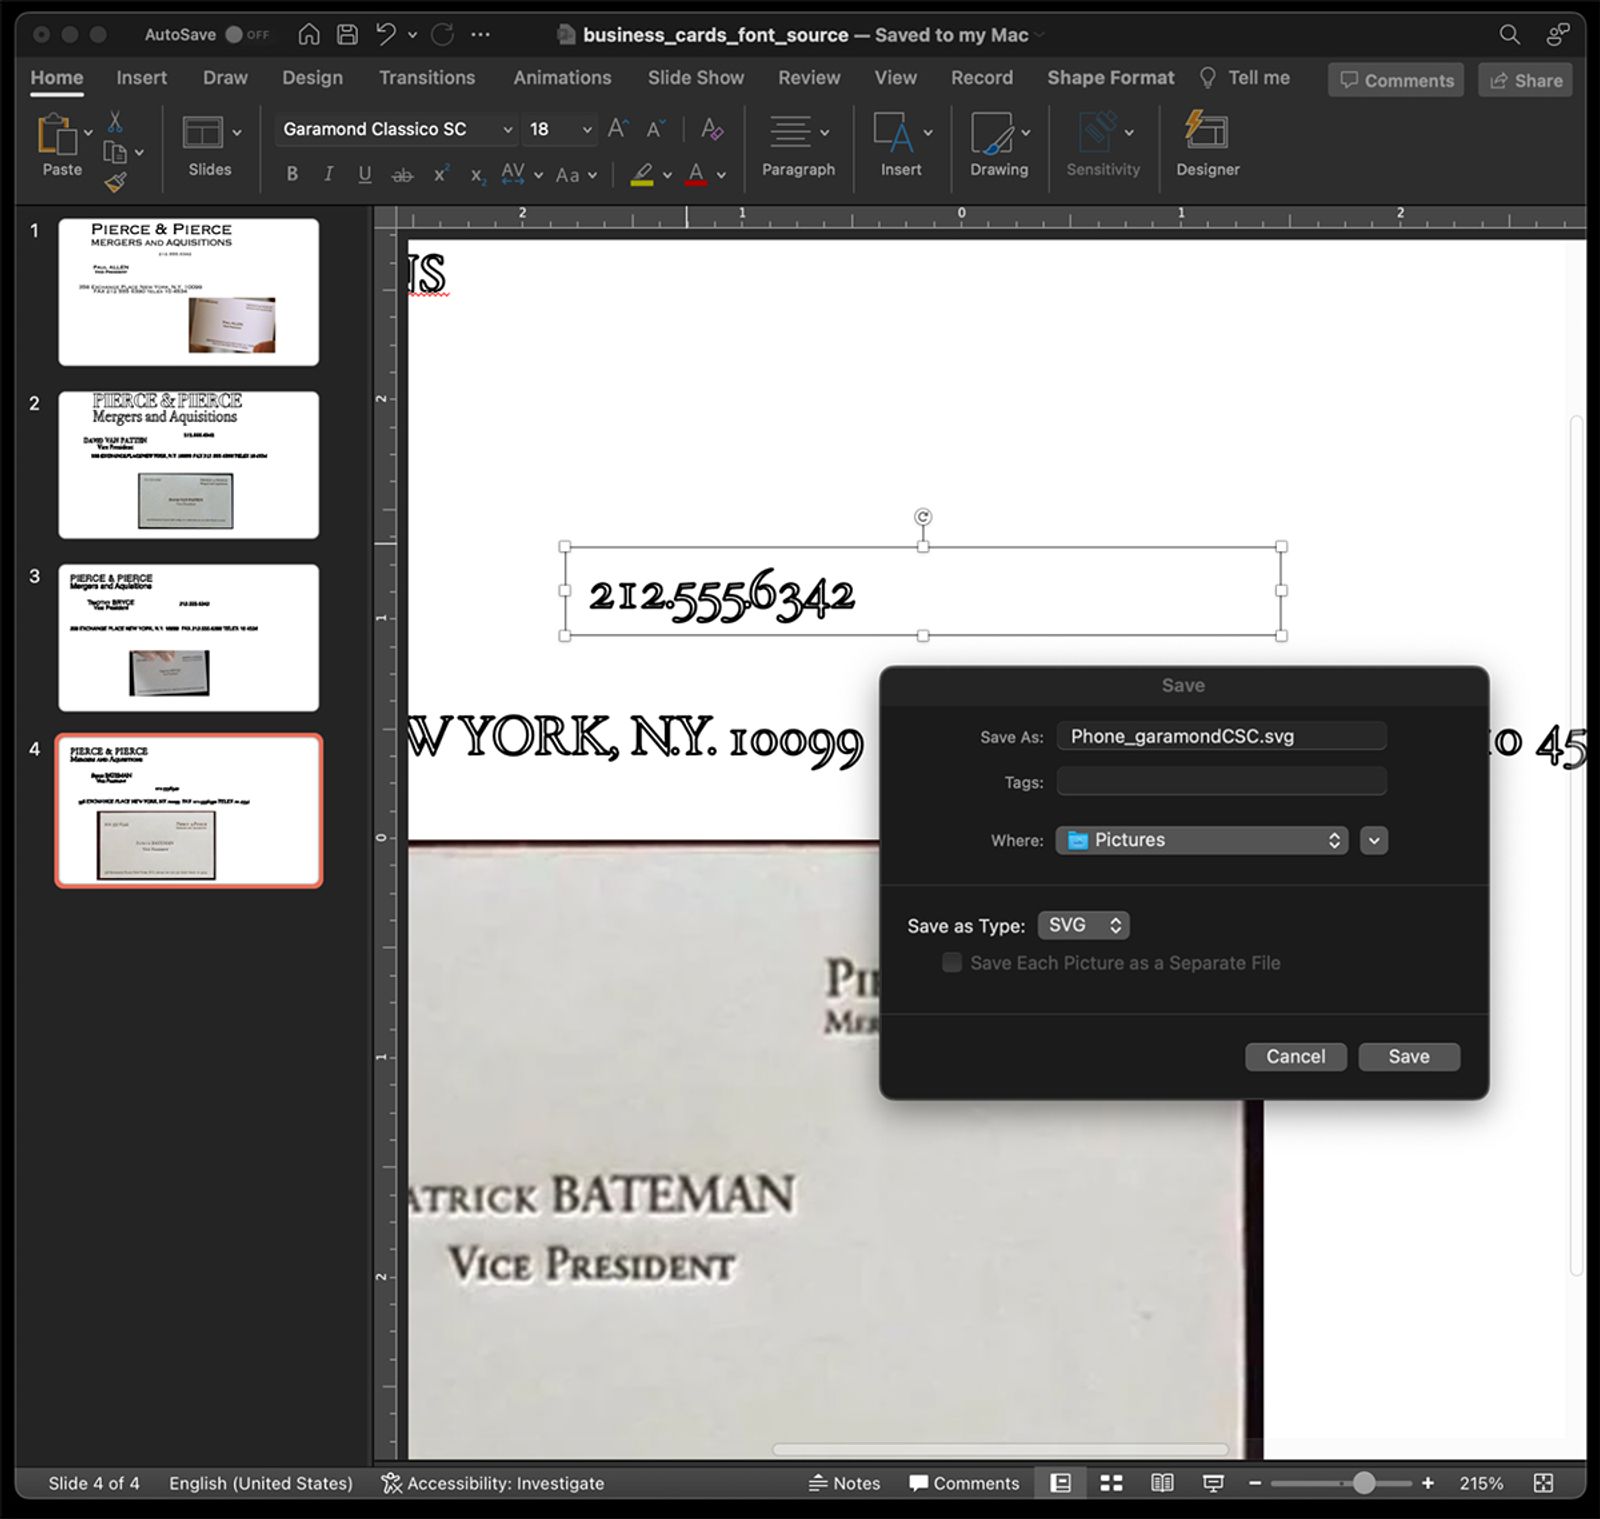
Task: Open the Garamond Classico SC font list
Action: coord(507,129)
